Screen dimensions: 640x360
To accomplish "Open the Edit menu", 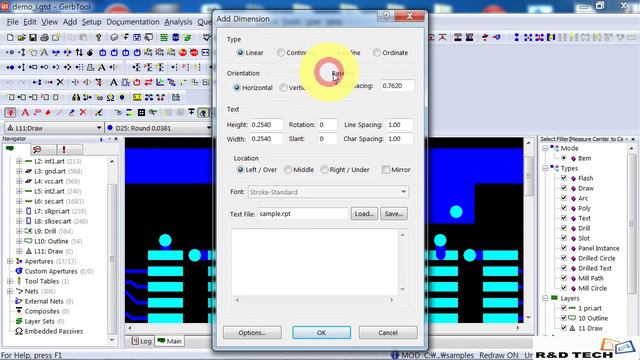I will click(x=30, y=22).
